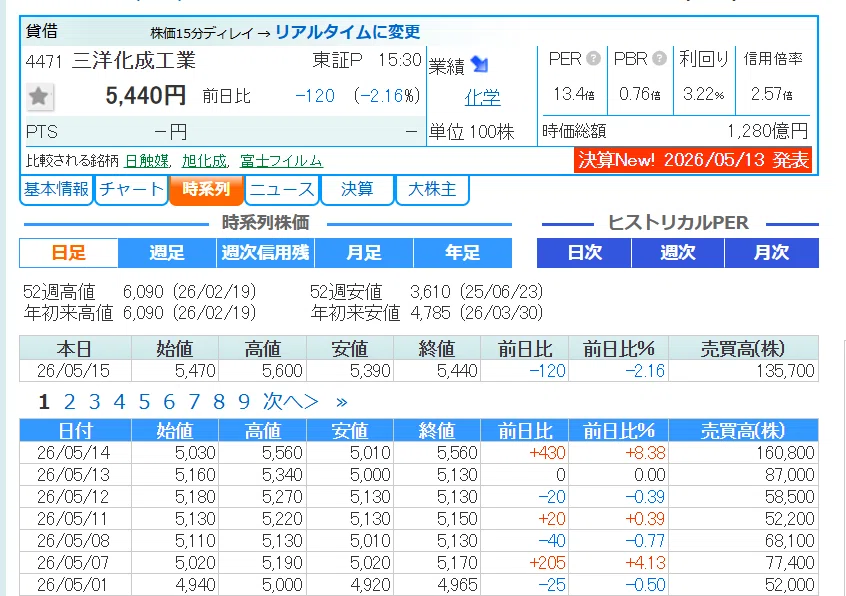Open the 化学 sector link

click(482, 98)
